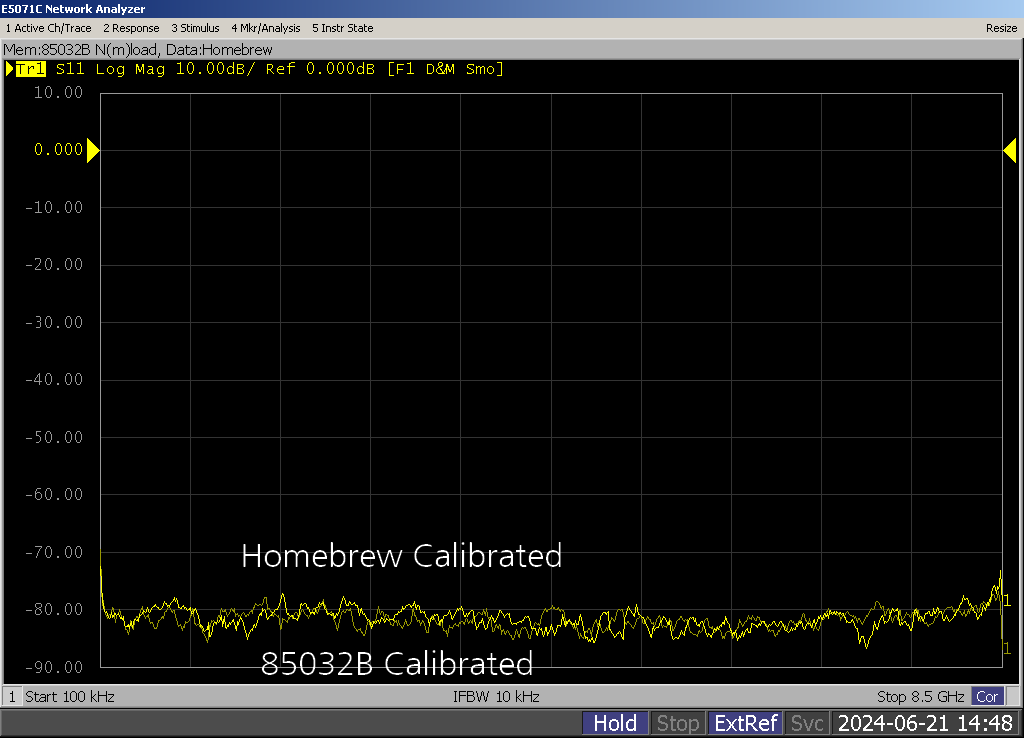Open the 4 Mkr/Analysis menu

pyautogui.click(x=266, y=28)
